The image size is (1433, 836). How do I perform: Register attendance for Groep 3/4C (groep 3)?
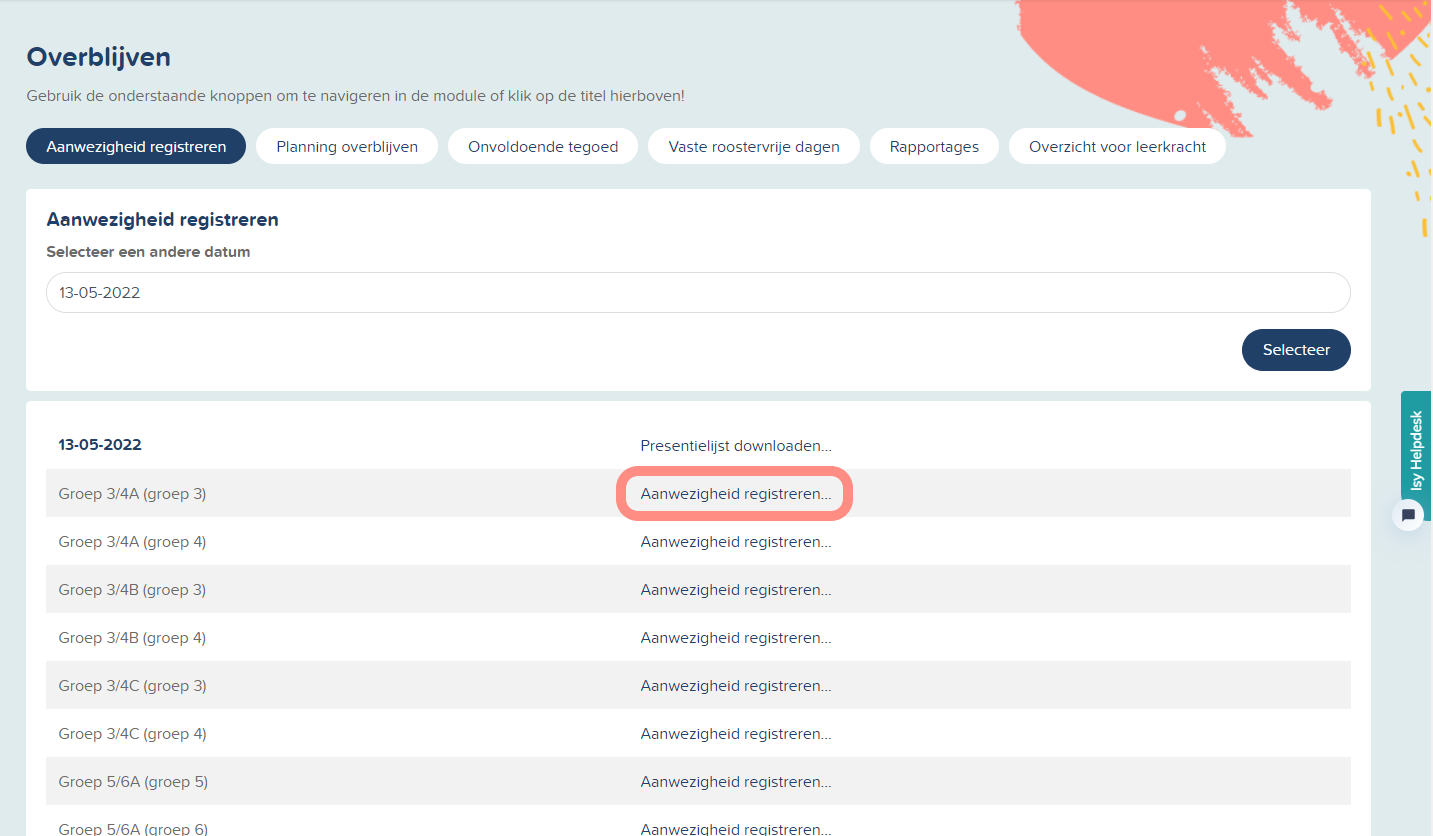click(x=736, y=685)
